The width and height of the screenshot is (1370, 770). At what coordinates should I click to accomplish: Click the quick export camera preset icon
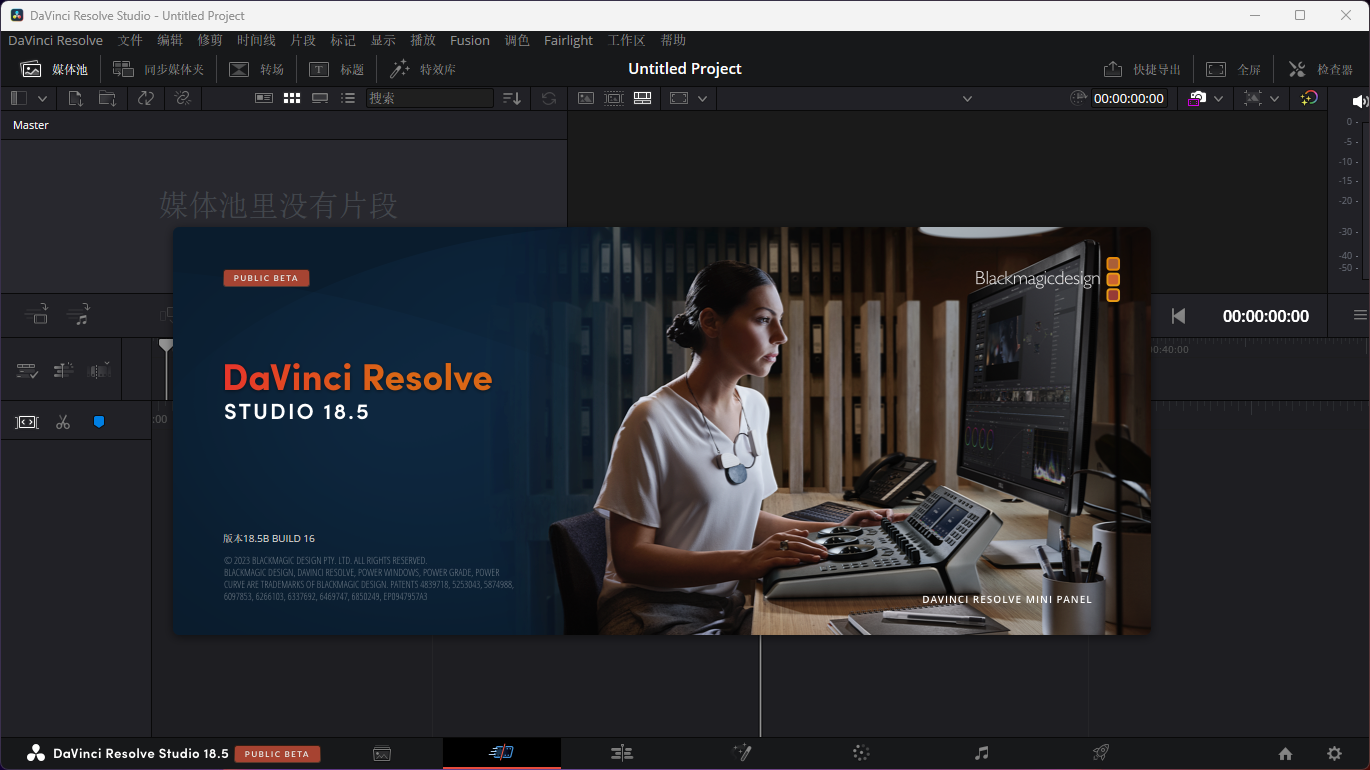[1197, 98]
